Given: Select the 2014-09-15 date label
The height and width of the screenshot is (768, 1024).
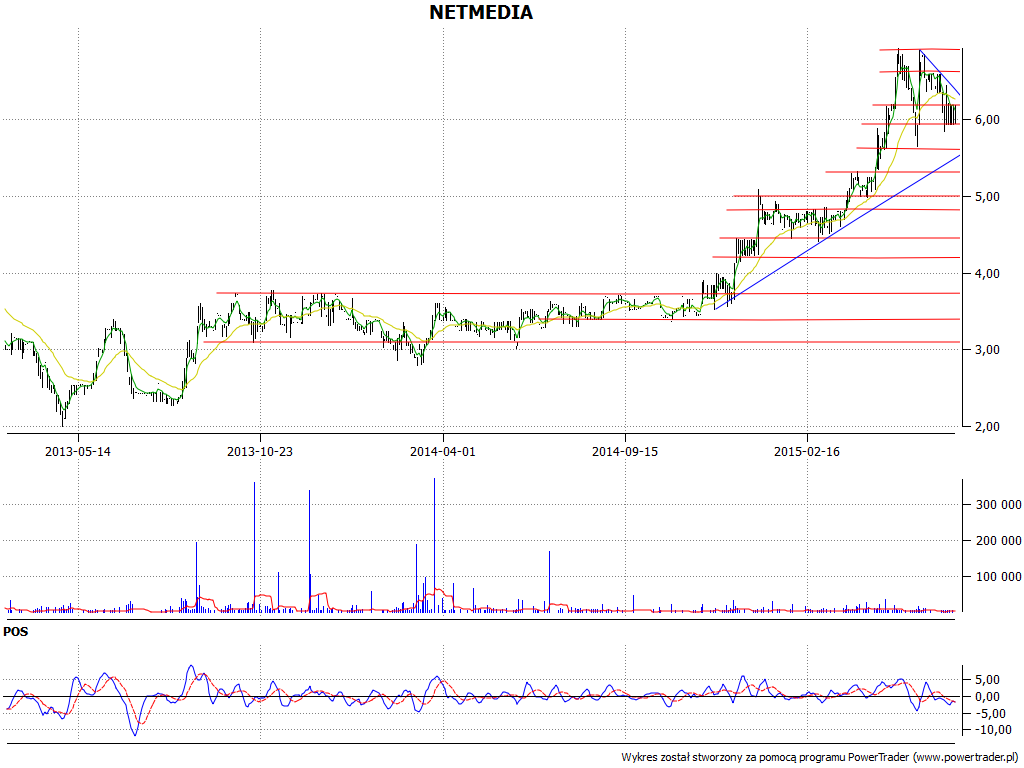Looking at the screenshot, I should tap(625, 451).
